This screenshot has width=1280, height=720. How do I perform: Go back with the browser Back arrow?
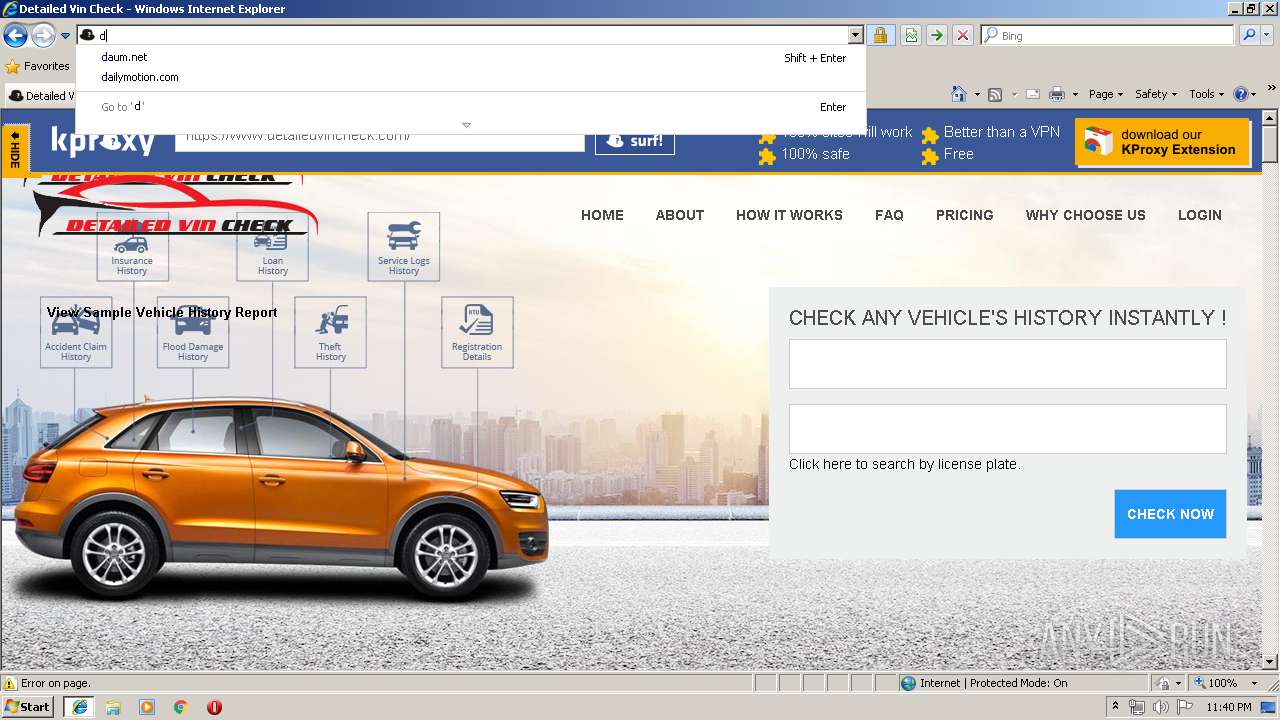[x=15, y=36]
